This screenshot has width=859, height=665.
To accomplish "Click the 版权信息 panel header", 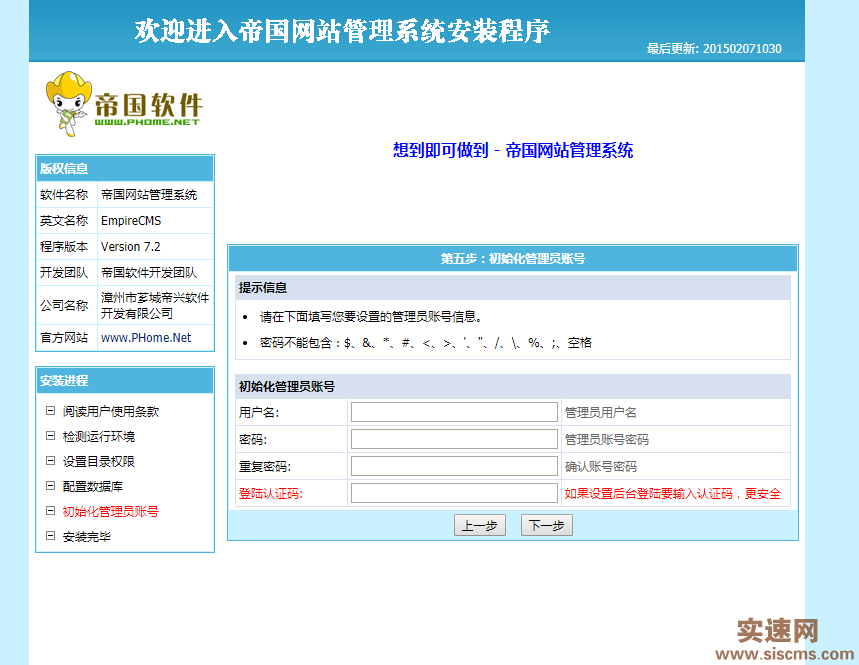I will coord(125,169).
